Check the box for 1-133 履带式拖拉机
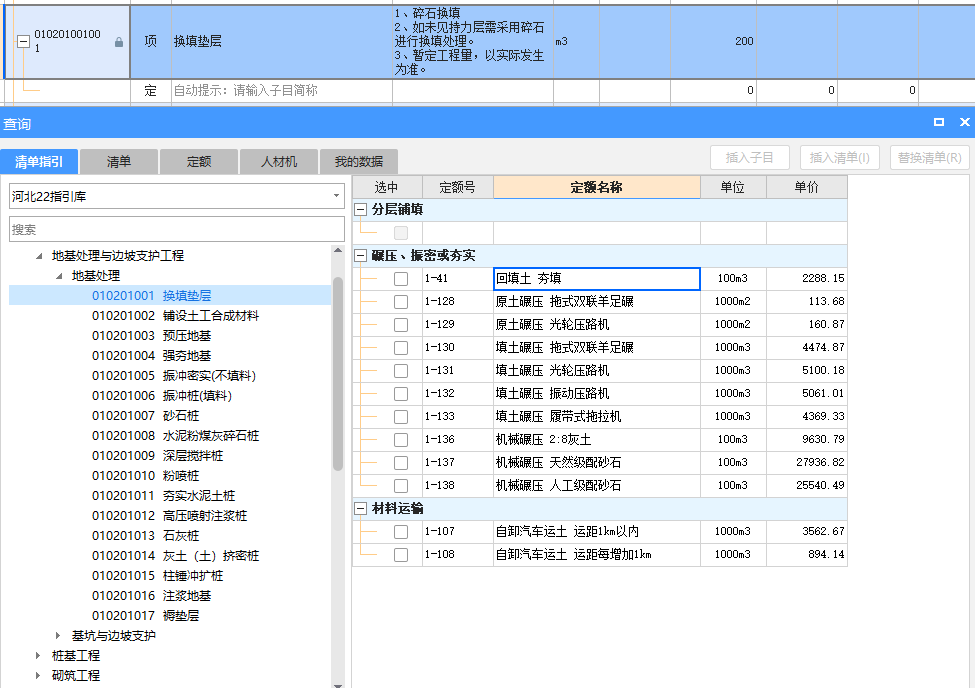 [x=401, y=417]
